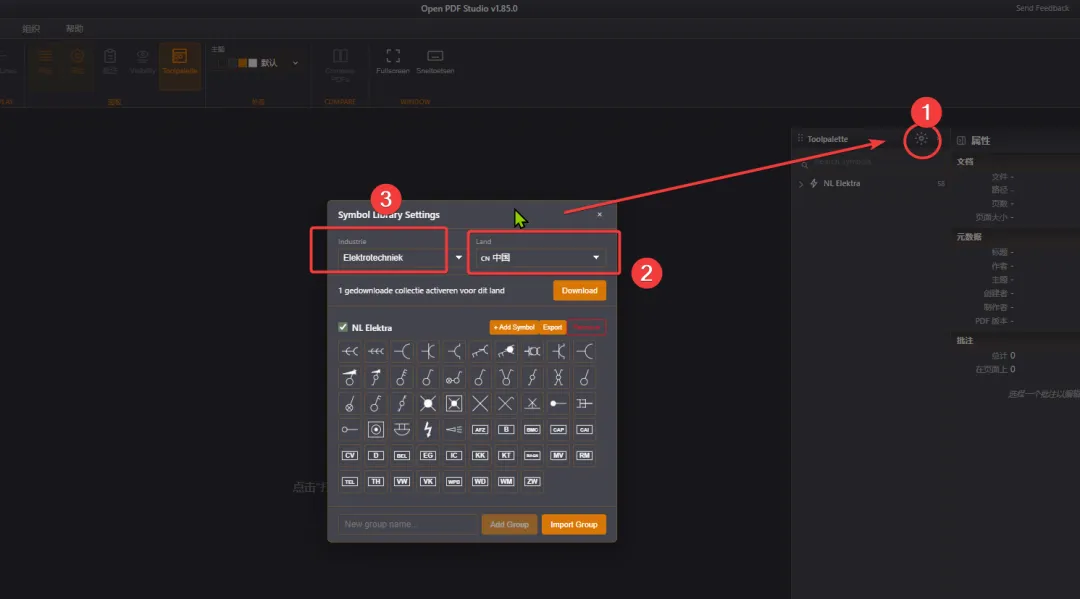Image resolution: width=1080 pixels, height=599 pixels.
Task: Click the Add Group button
Action: [x=509, y=525]
